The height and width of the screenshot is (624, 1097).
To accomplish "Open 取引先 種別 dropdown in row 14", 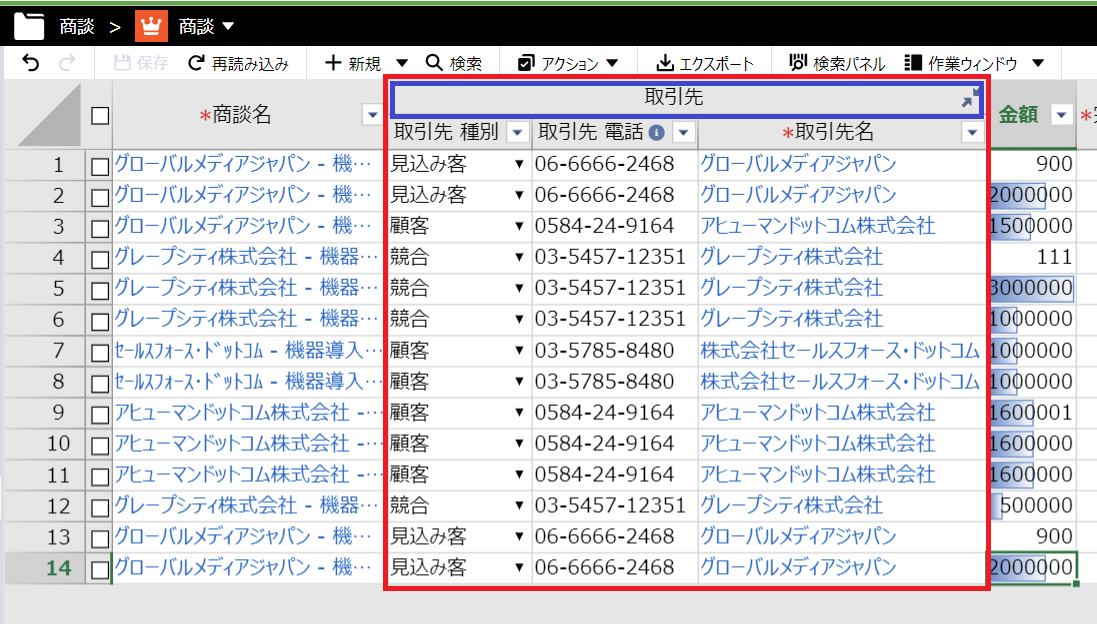I will click(519, 567).
